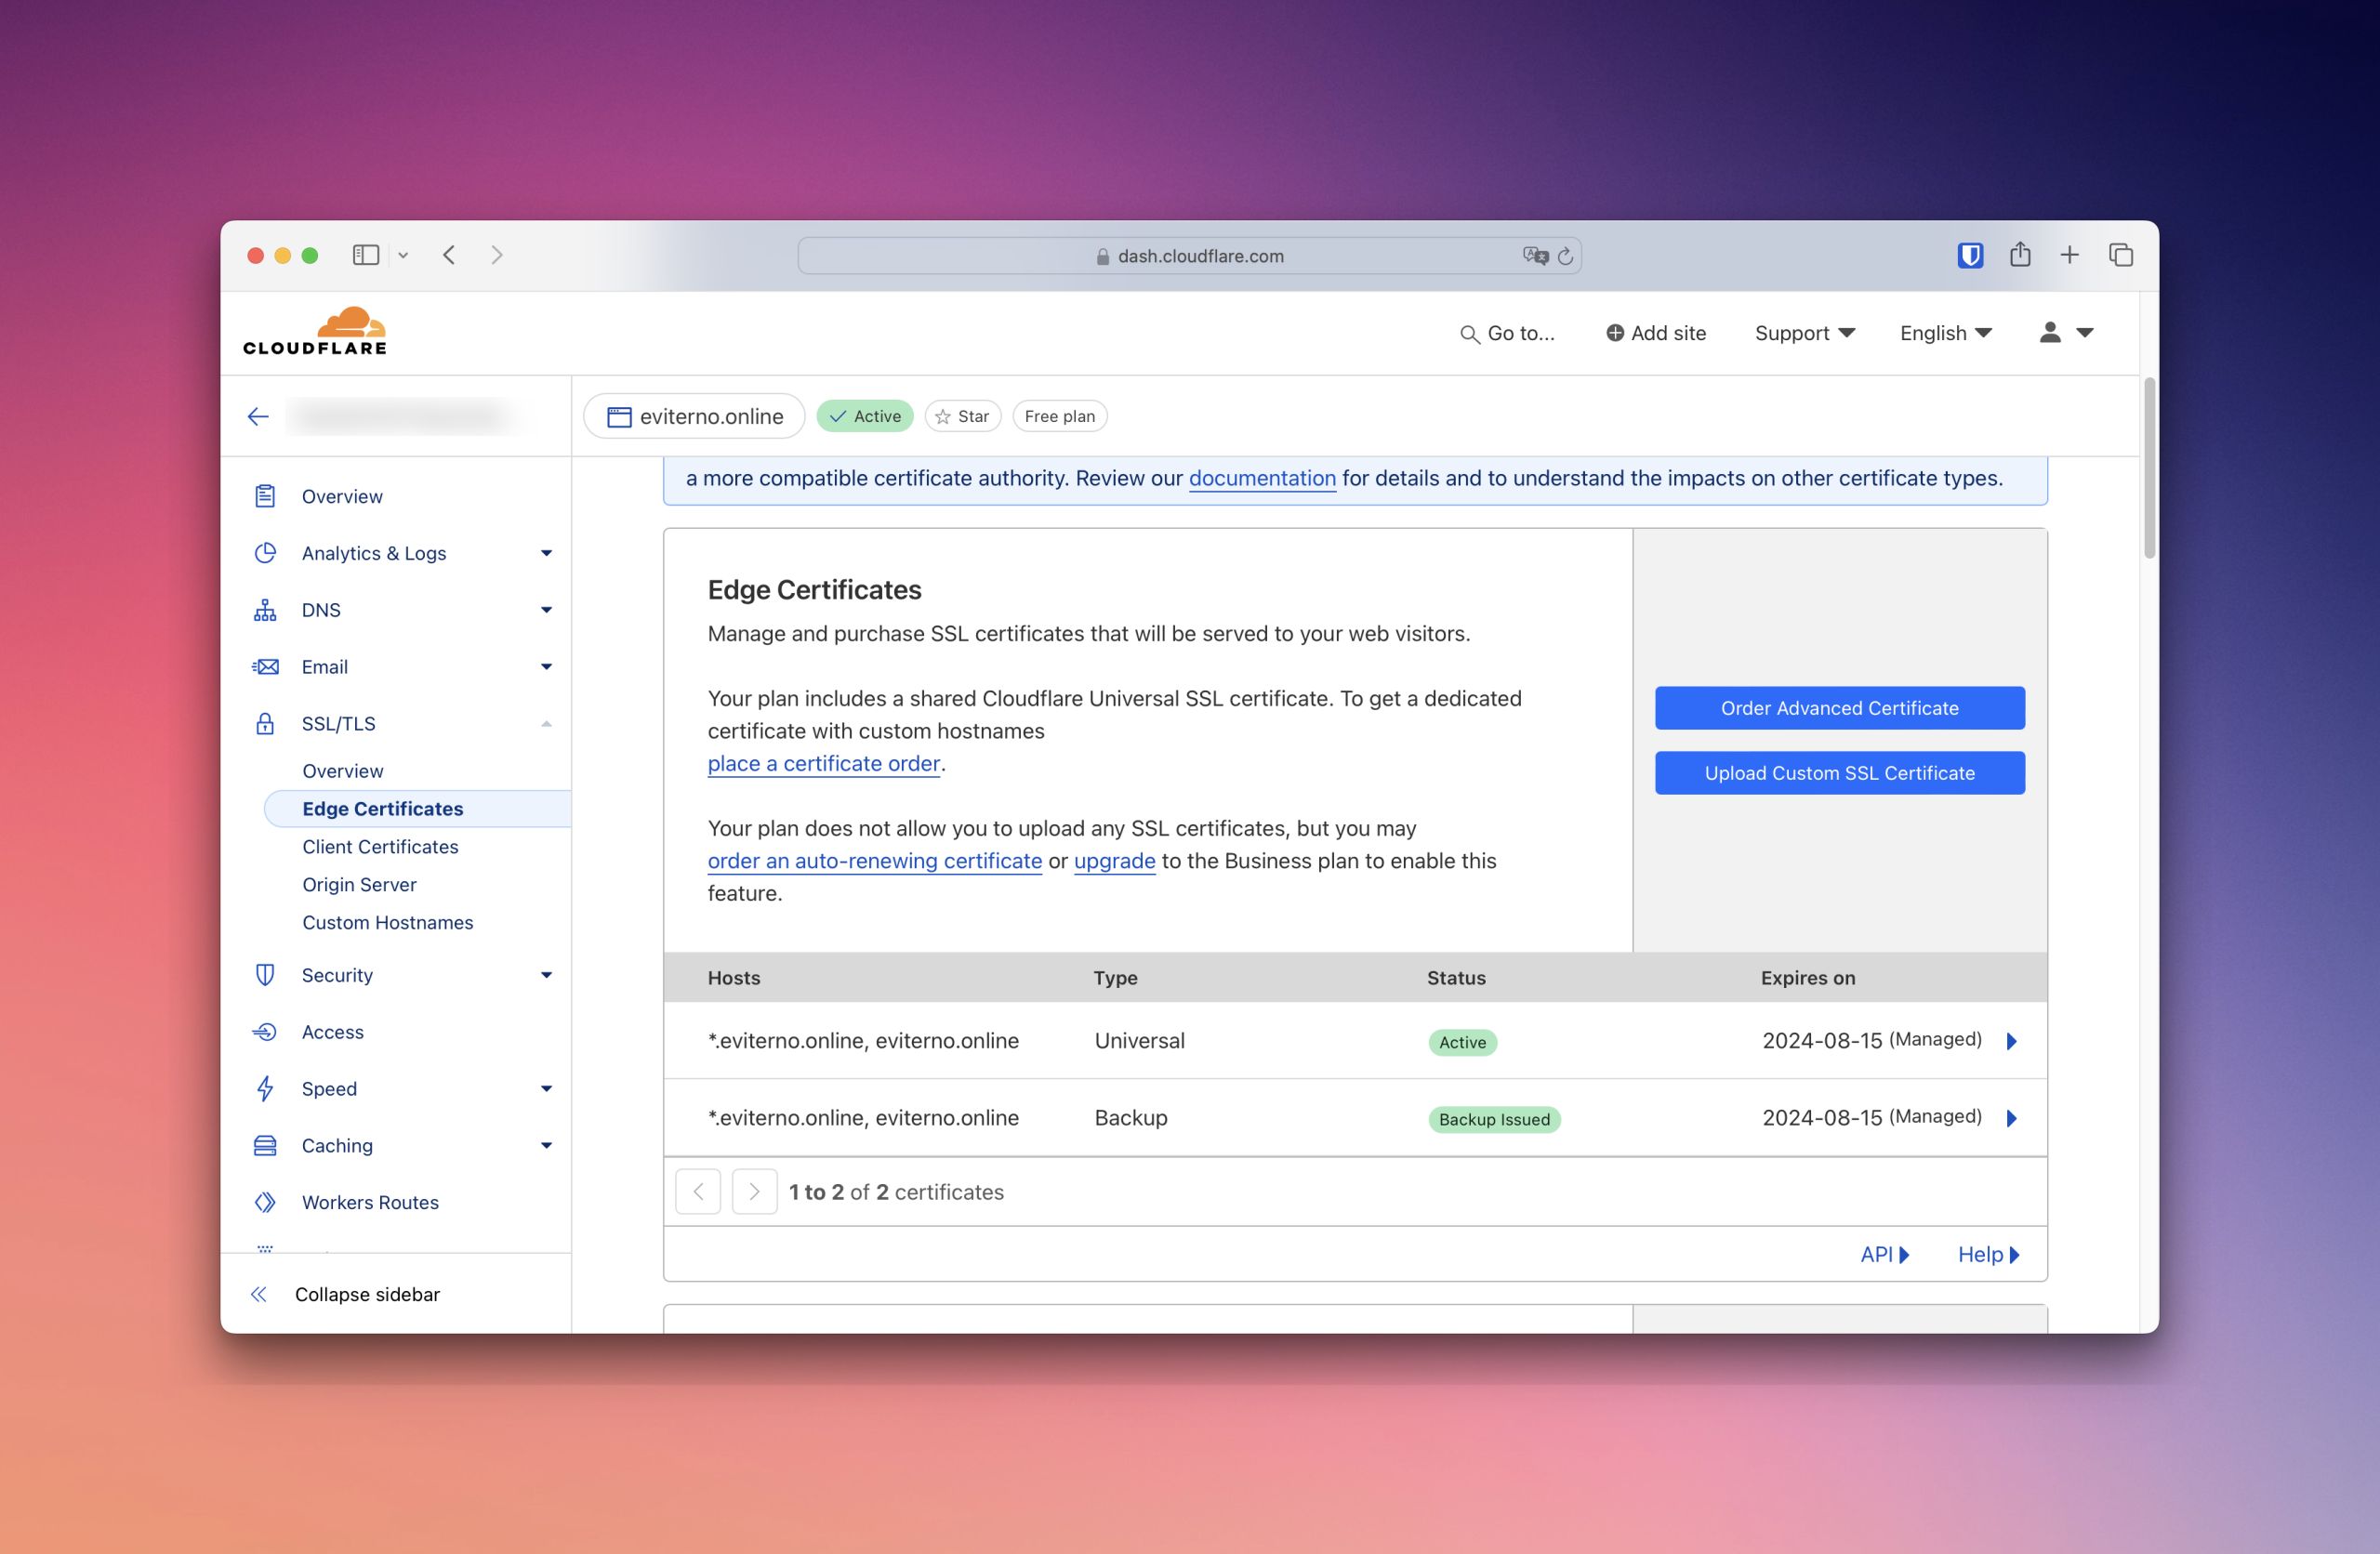The image size is (2380, 1554).
Task: Click Upload Custom SSL Certificate button
Action: pyautogui.click(x=1839, y=773)
